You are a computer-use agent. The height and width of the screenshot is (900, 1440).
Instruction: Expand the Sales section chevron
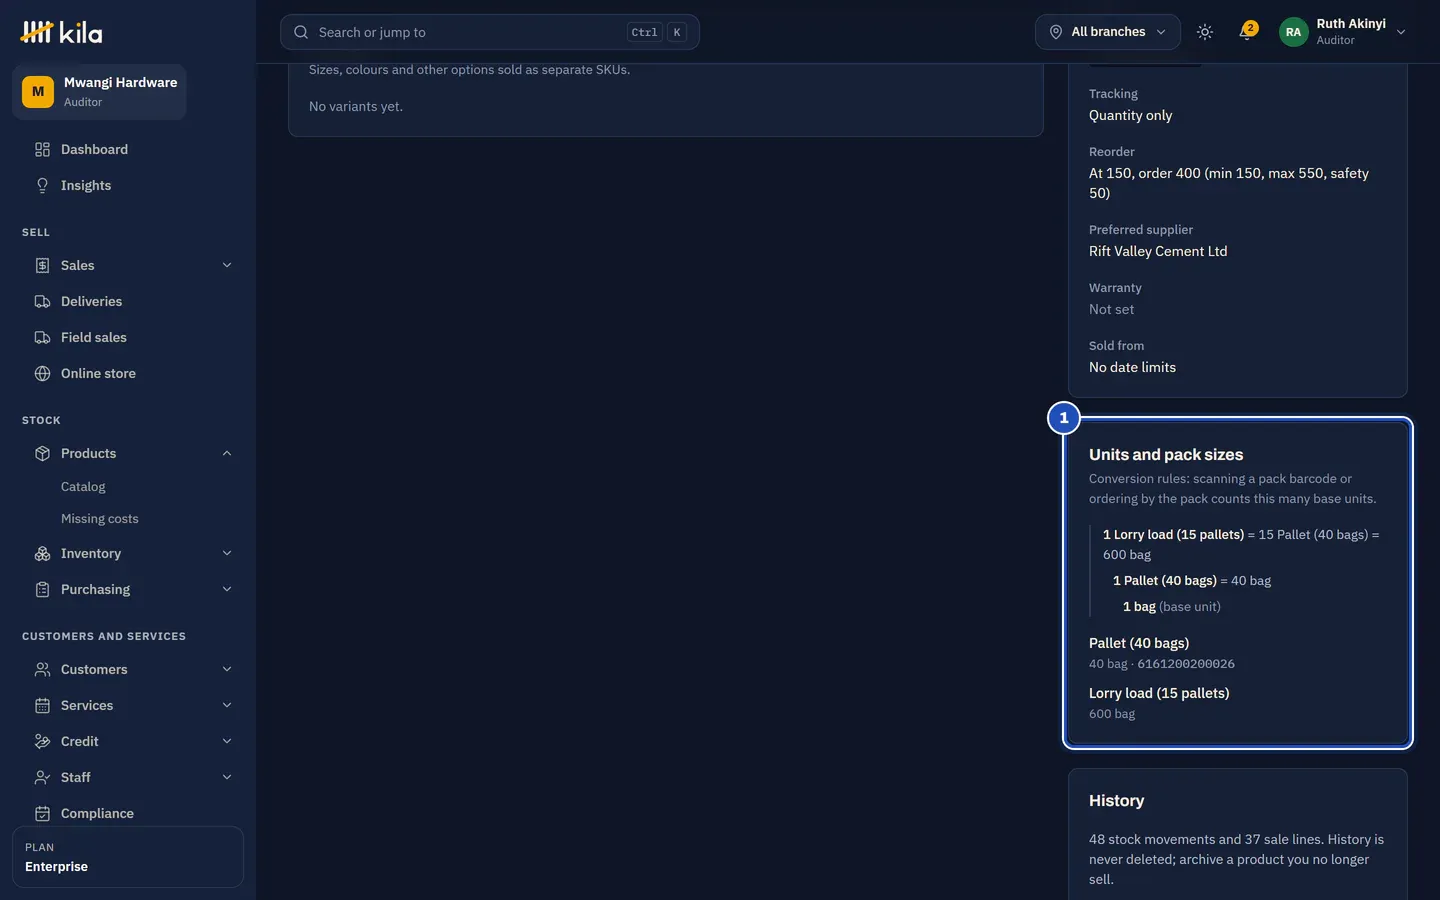click(x=227, y=265)
